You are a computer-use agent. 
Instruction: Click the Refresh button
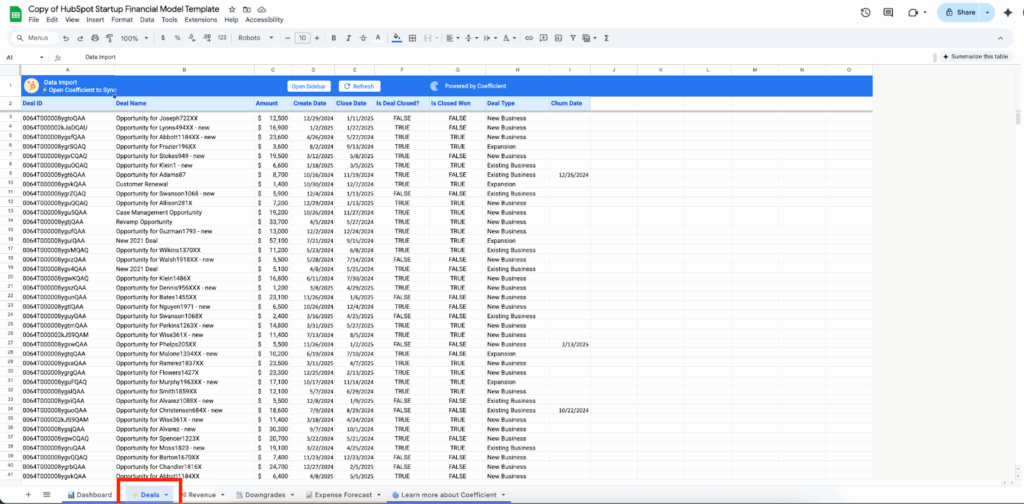(x=359, y=86)
